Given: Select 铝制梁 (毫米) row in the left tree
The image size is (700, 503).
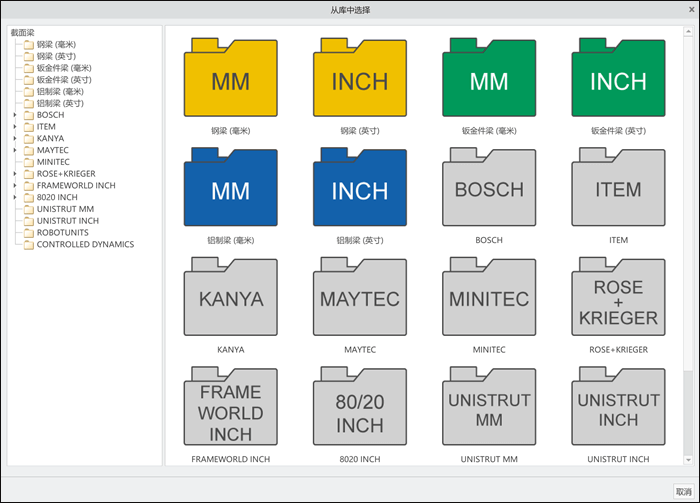Looking at the screenshot, I should pyautogui.click(x=54, y=91).
